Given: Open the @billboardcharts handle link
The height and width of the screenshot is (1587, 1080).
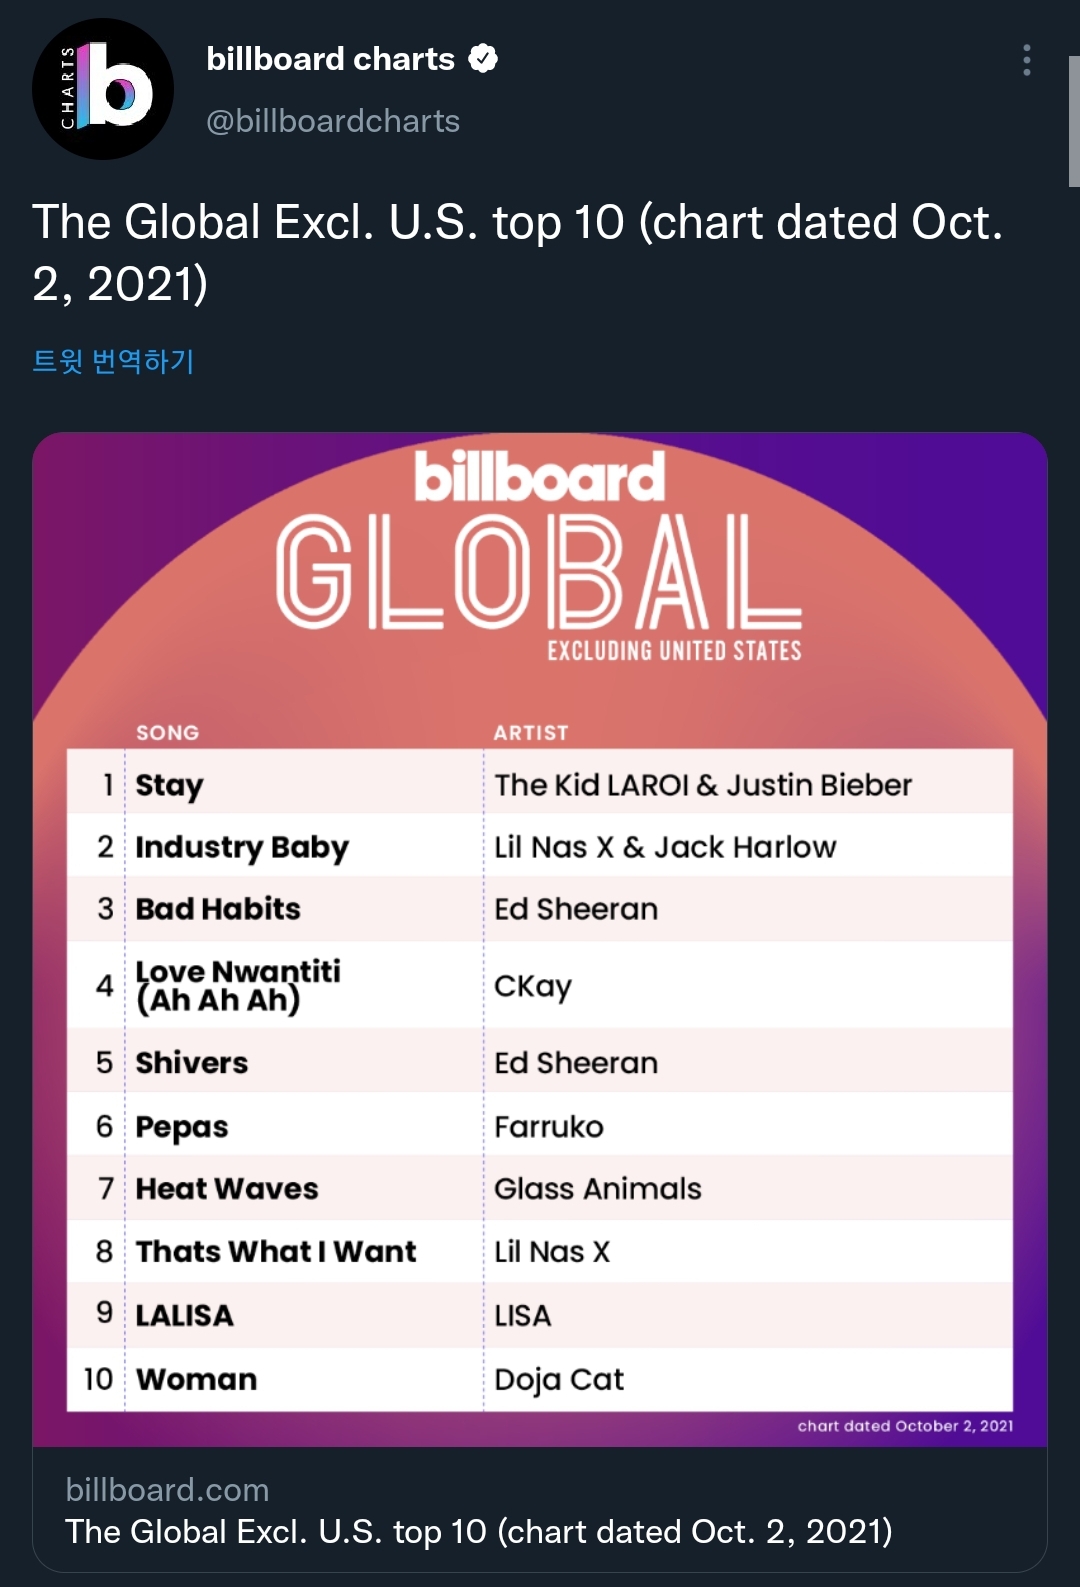Looking at the screenshot, I should click(x=333, y=121).
